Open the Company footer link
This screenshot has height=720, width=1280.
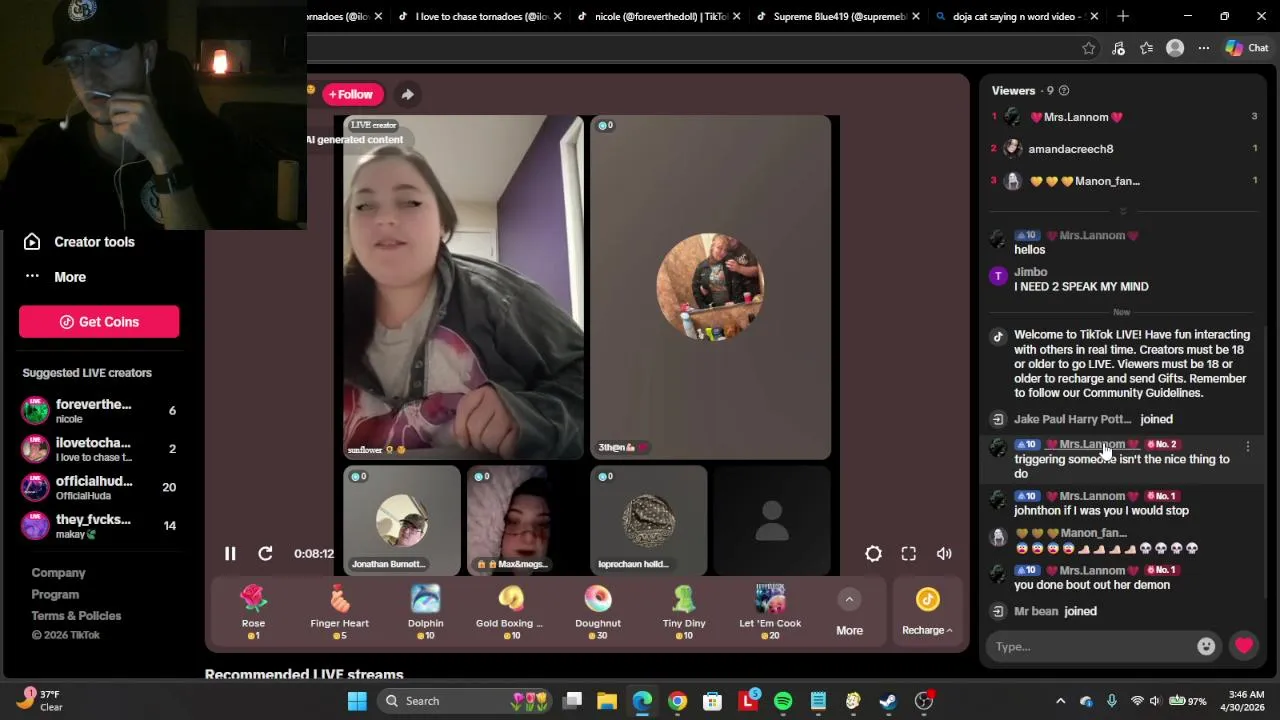click(x=58, y=573)
